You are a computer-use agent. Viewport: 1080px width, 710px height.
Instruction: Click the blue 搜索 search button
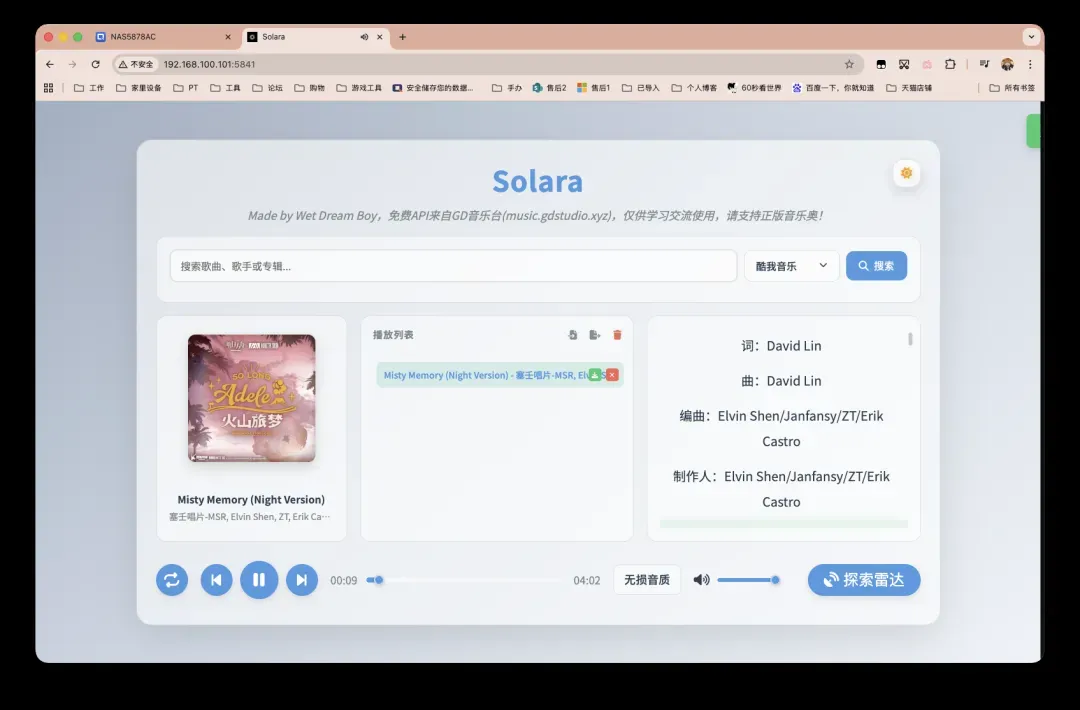pyautogui.click(x=876, y=266)
